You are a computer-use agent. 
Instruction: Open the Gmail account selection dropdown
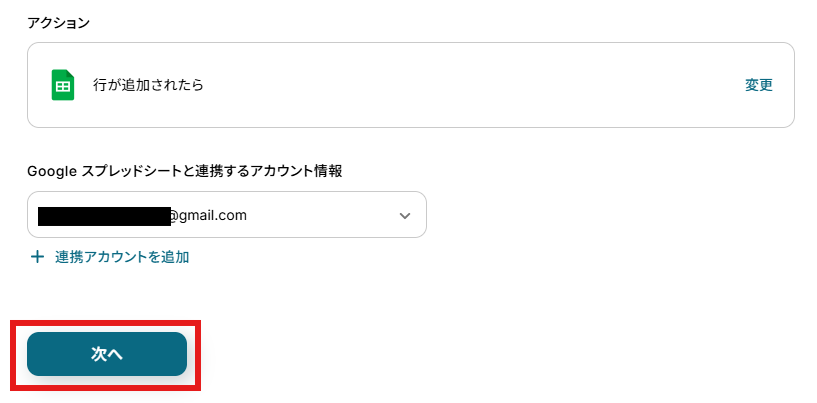(x=227, y=215)
